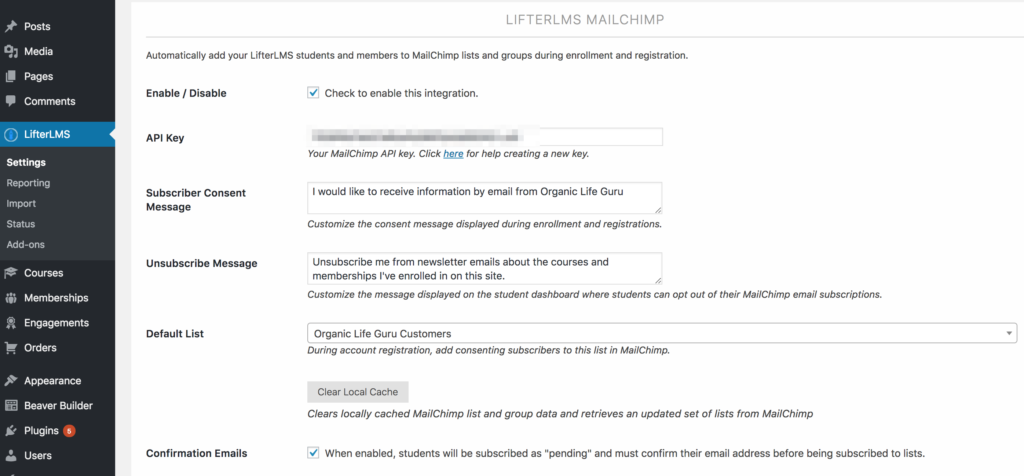Click the Comments speech bubble icon

(x=10, y=101)
